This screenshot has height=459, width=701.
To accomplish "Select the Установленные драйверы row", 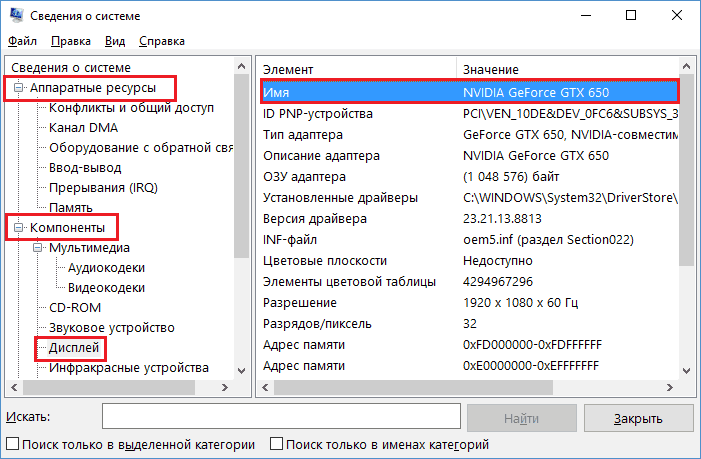I will [x=469, y=198].
